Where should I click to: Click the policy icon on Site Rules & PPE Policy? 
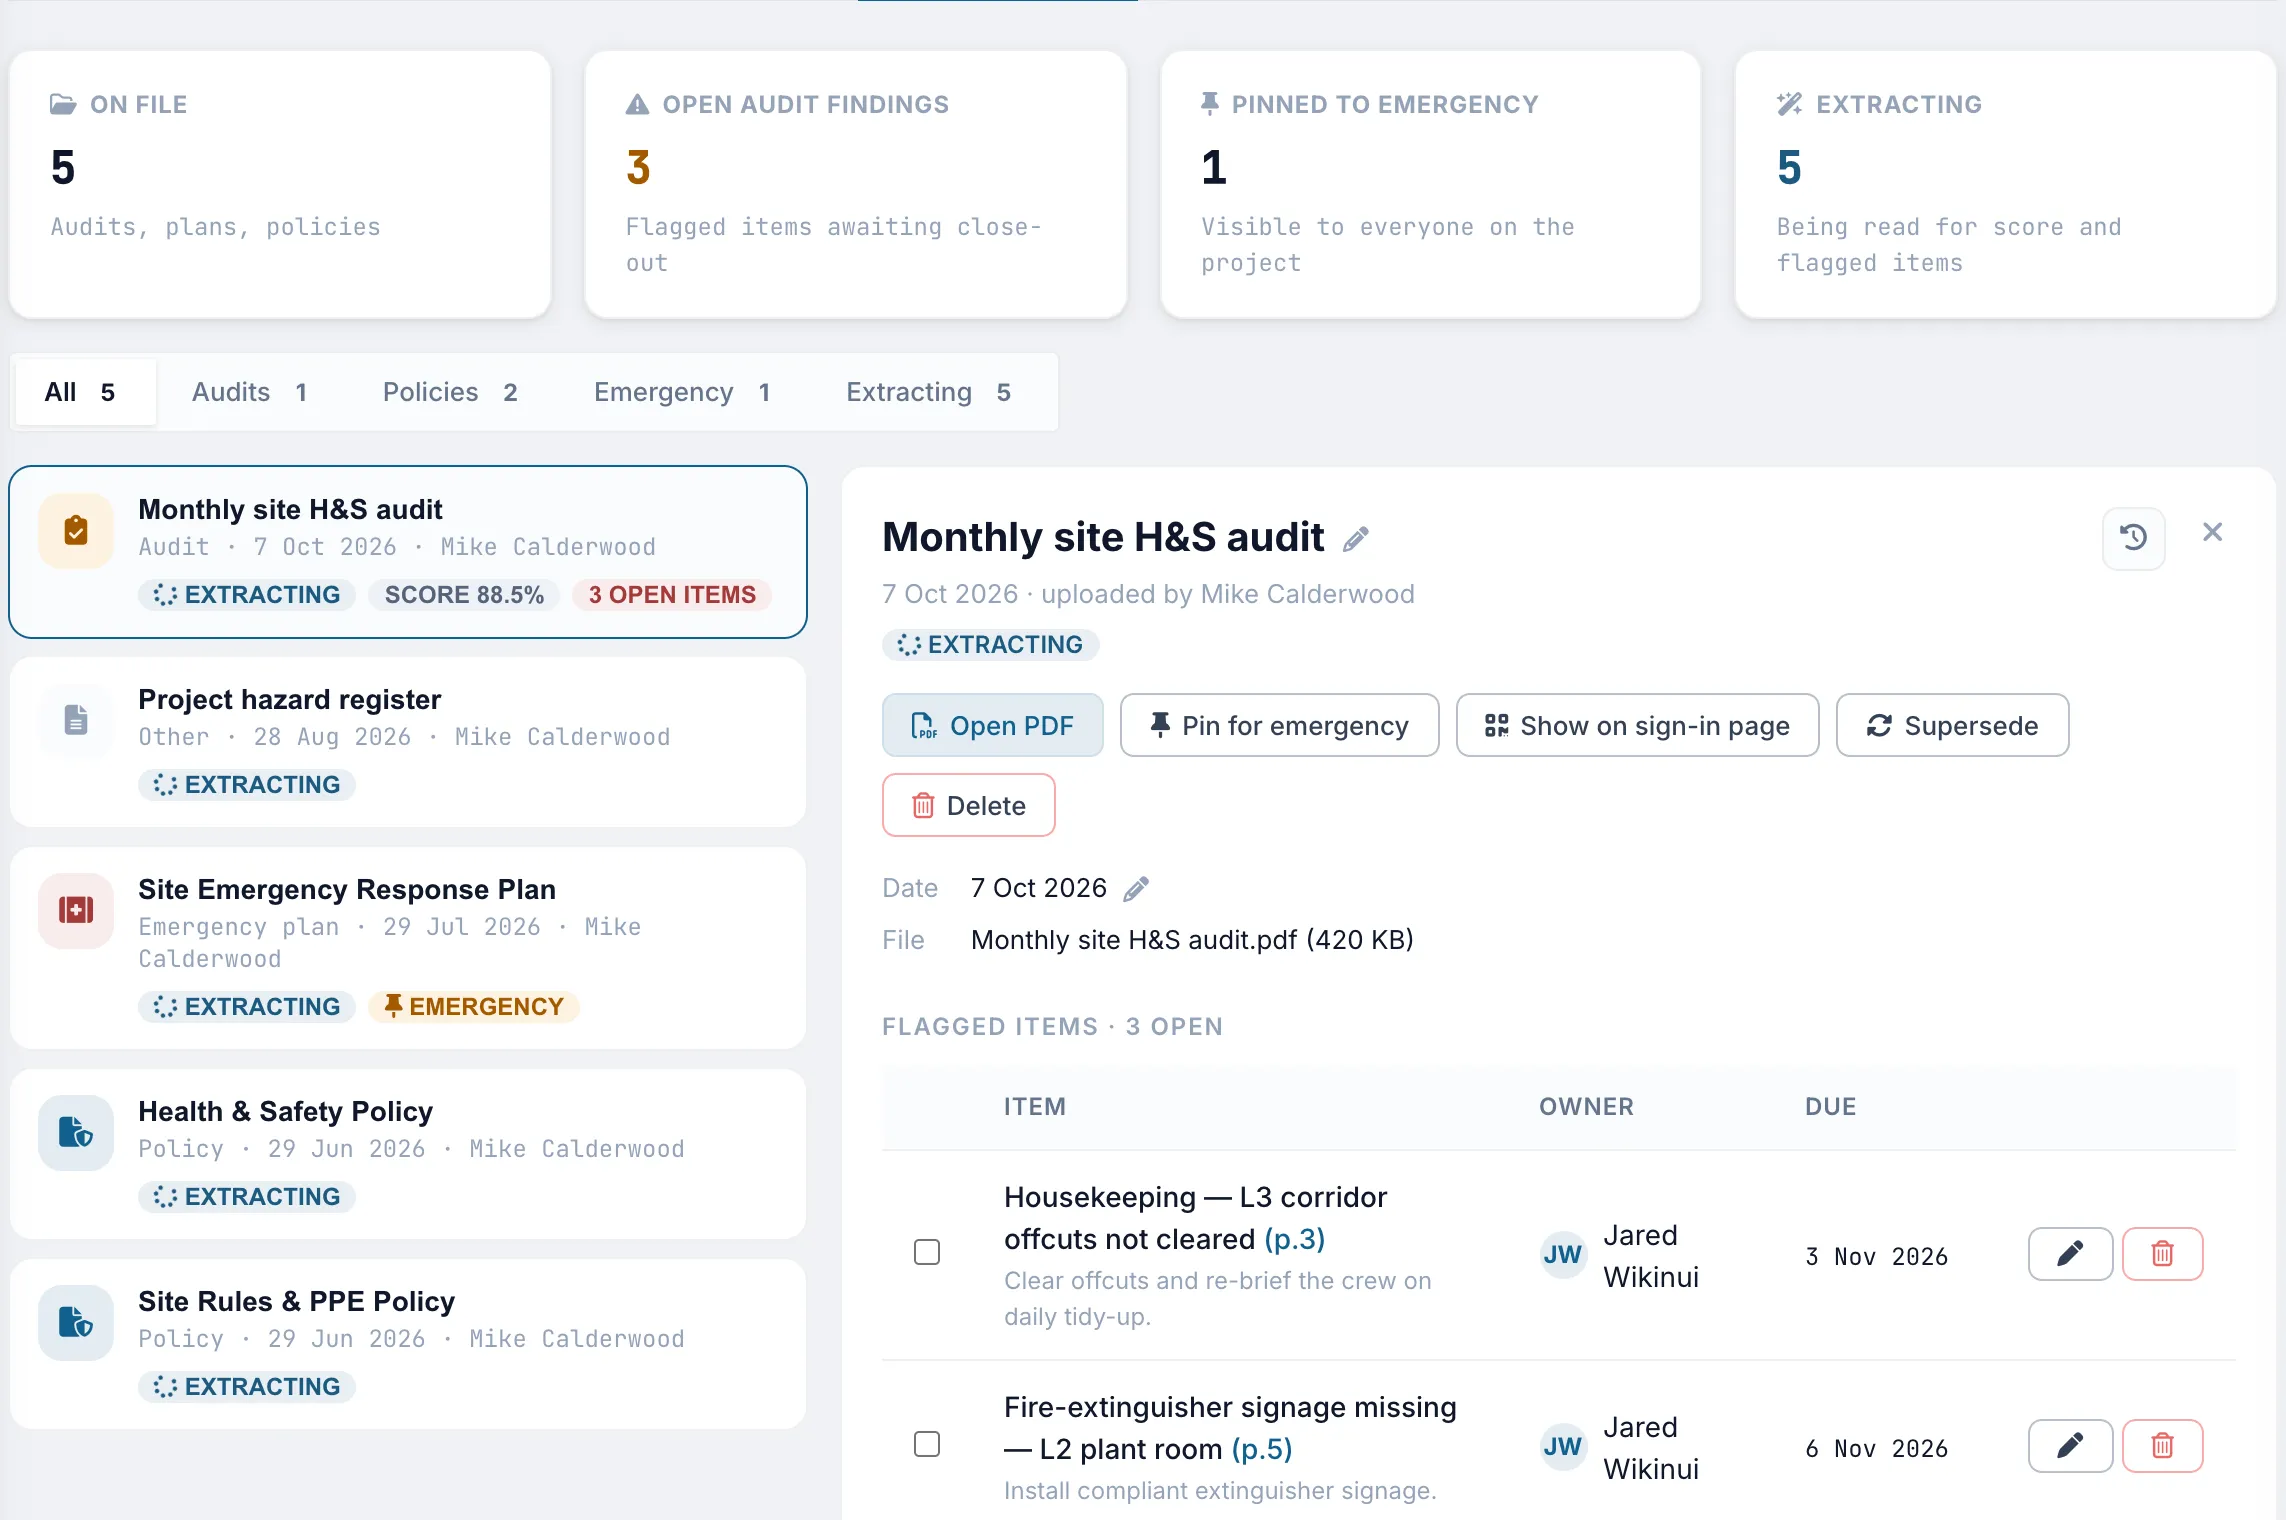click(x=76, y=1322)
